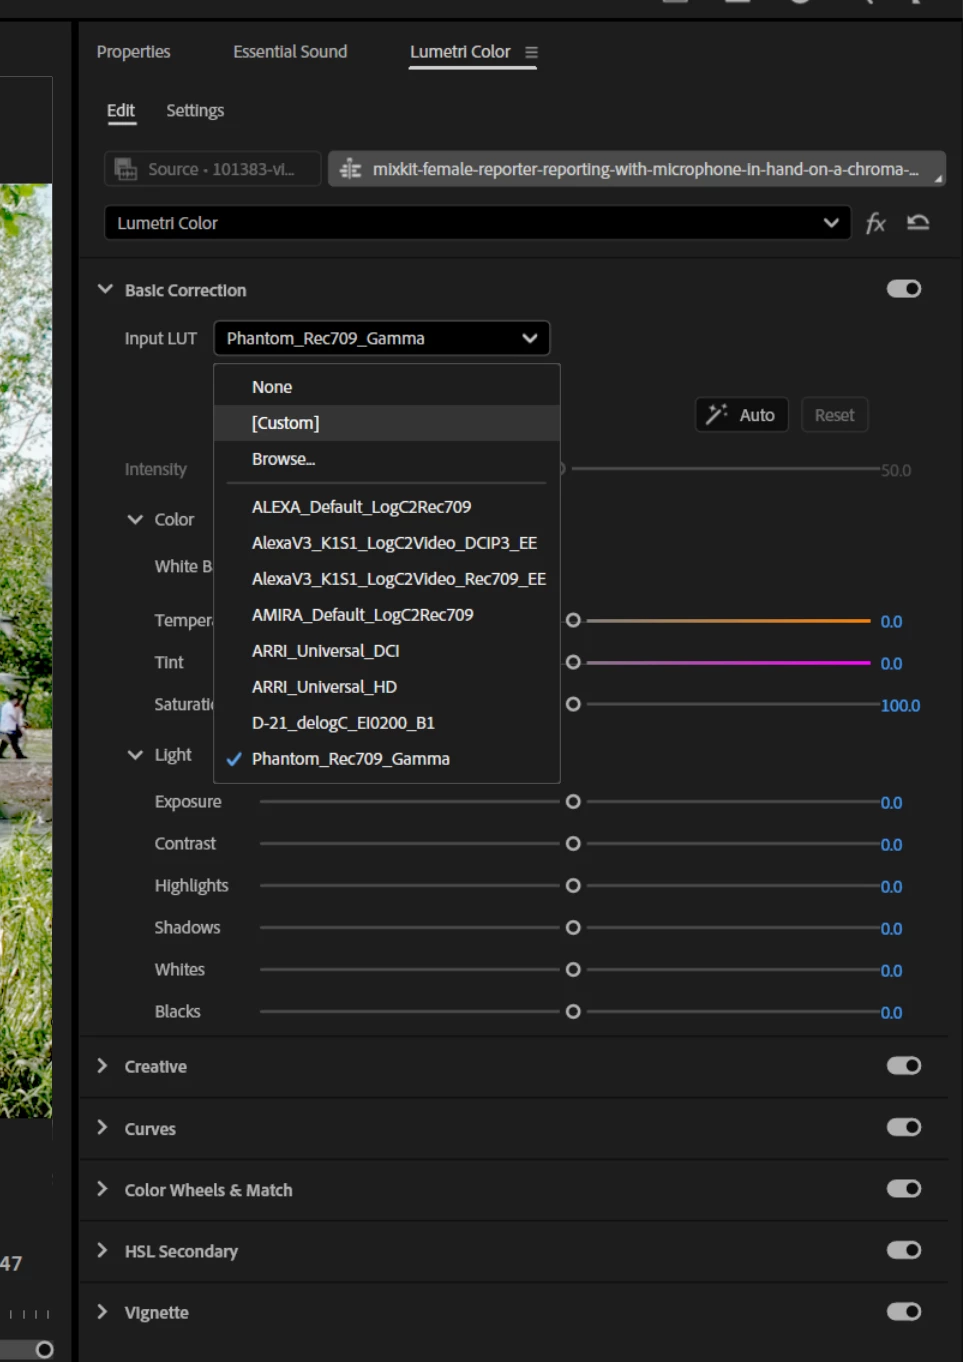This screenshot has height=1362, width=963.
Task: Click the Reset button
Action: (834, 415)
